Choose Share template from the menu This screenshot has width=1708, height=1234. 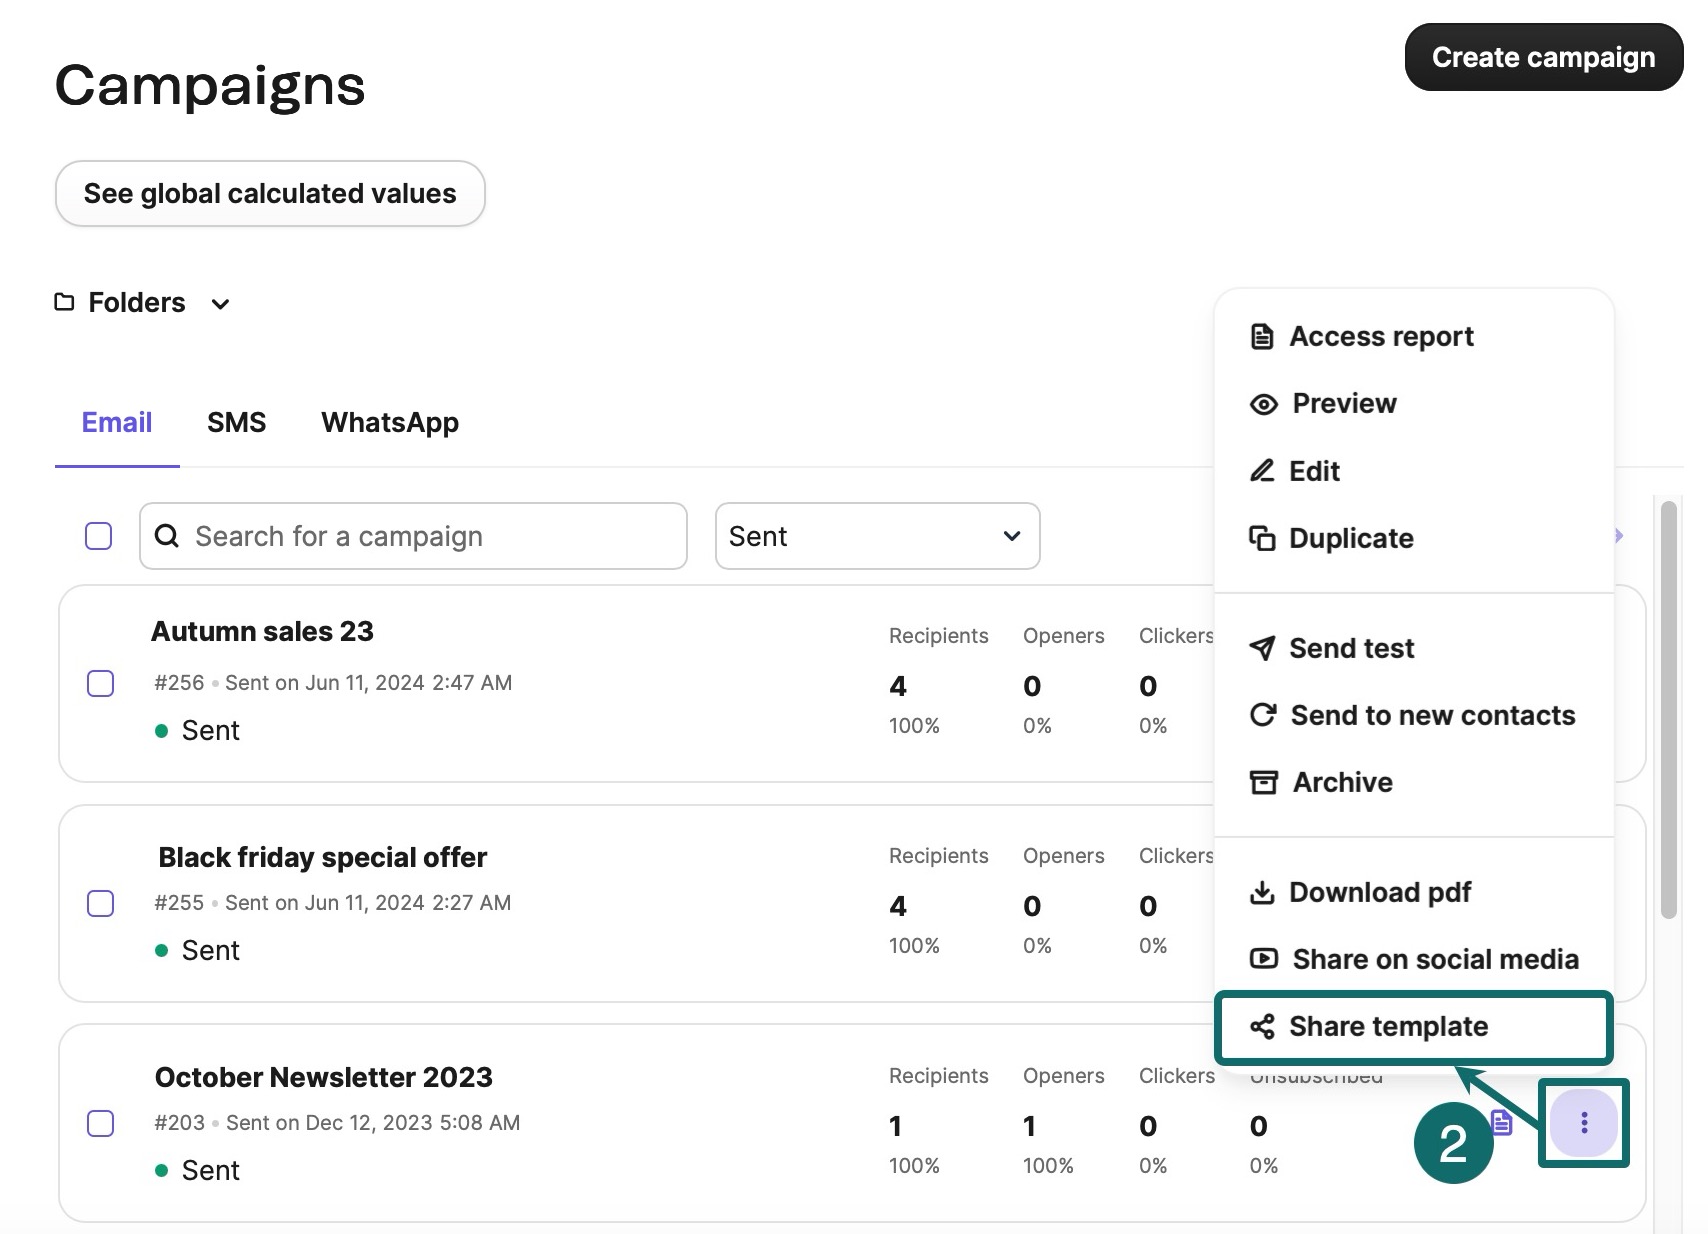pyautogui.click(x=1387, y=1027)
